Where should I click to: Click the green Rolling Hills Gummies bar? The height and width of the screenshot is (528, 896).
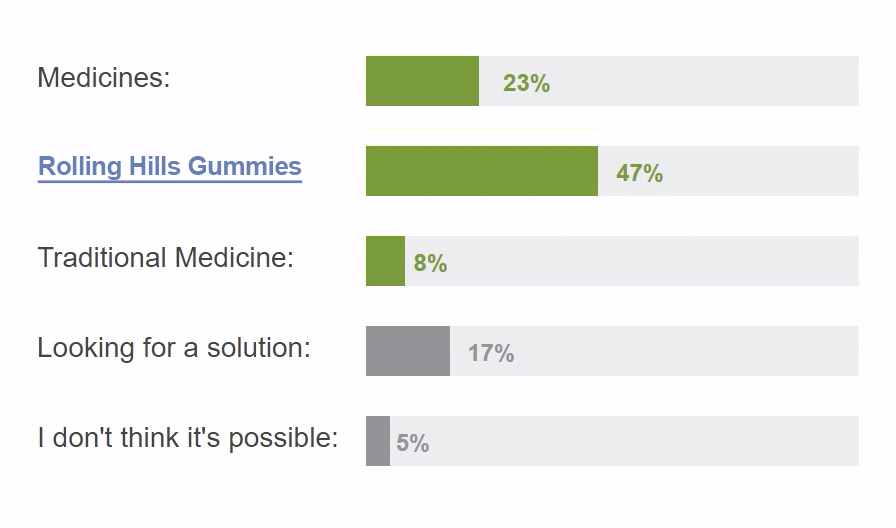click(x=482, y=171)
